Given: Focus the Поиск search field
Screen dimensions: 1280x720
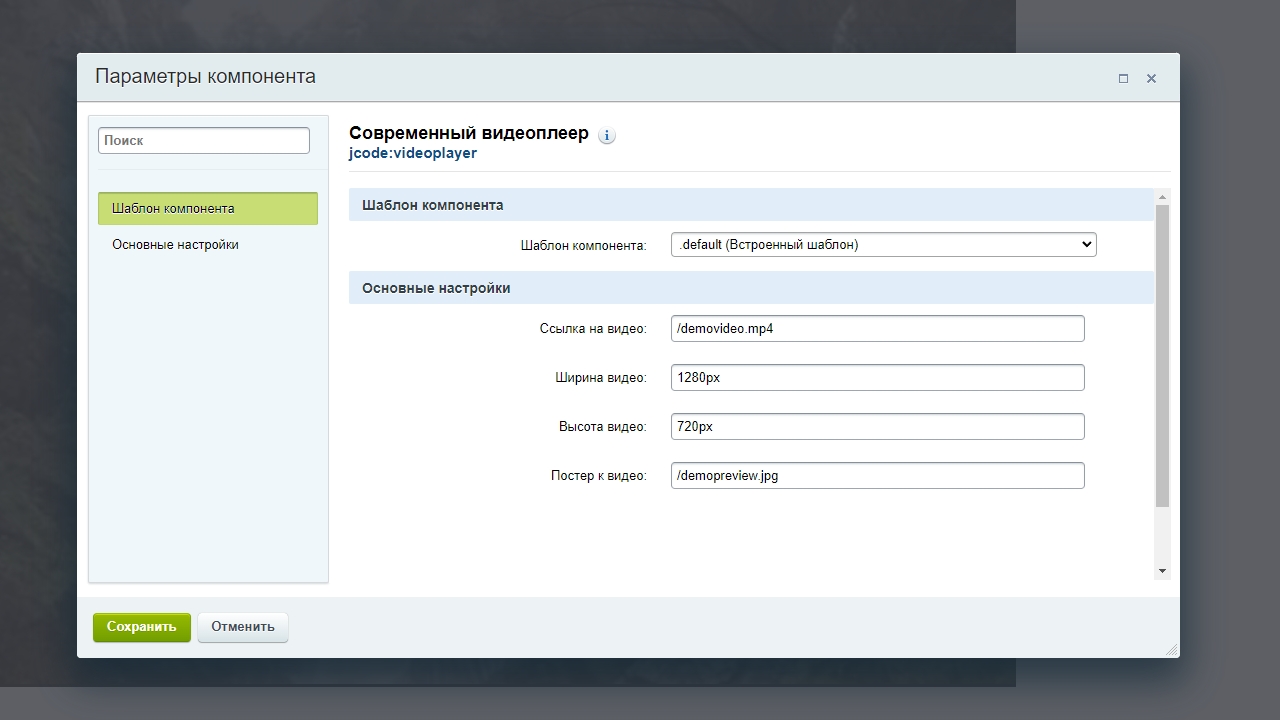Looking at the screenshot, I should [204, 140].
